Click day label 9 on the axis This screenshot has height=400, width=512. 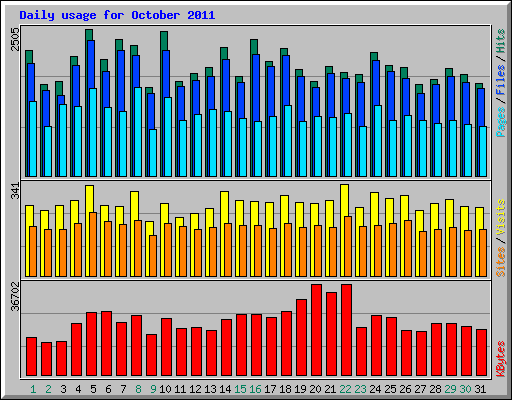click(153, 389)
